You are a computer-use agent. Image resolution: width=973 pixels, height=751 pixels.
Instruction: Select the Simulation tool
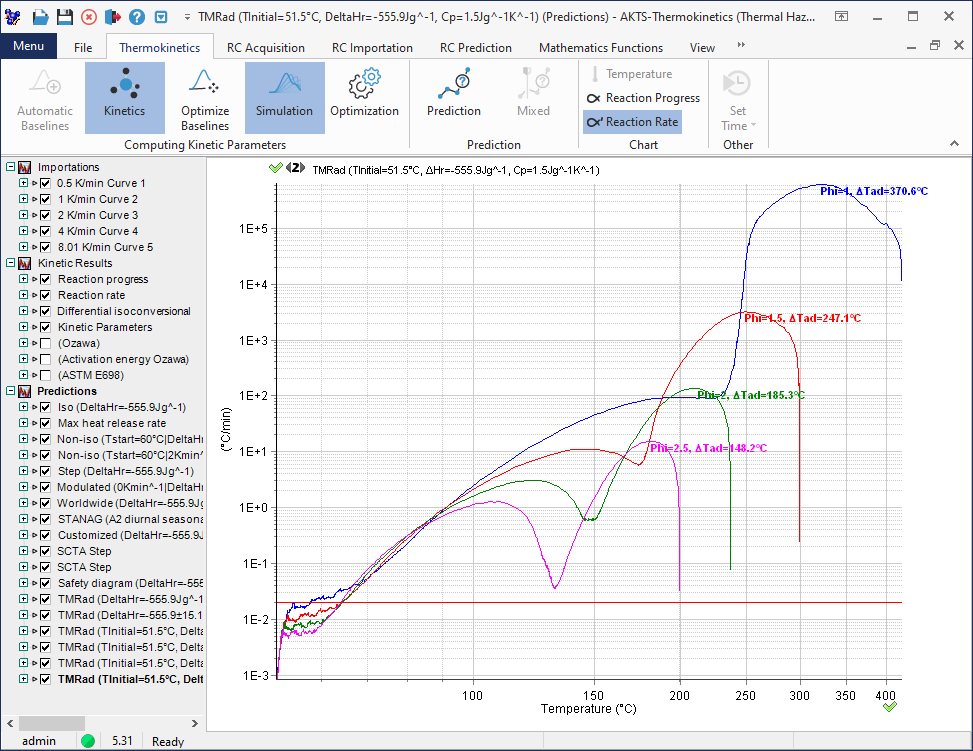[284, 97]
